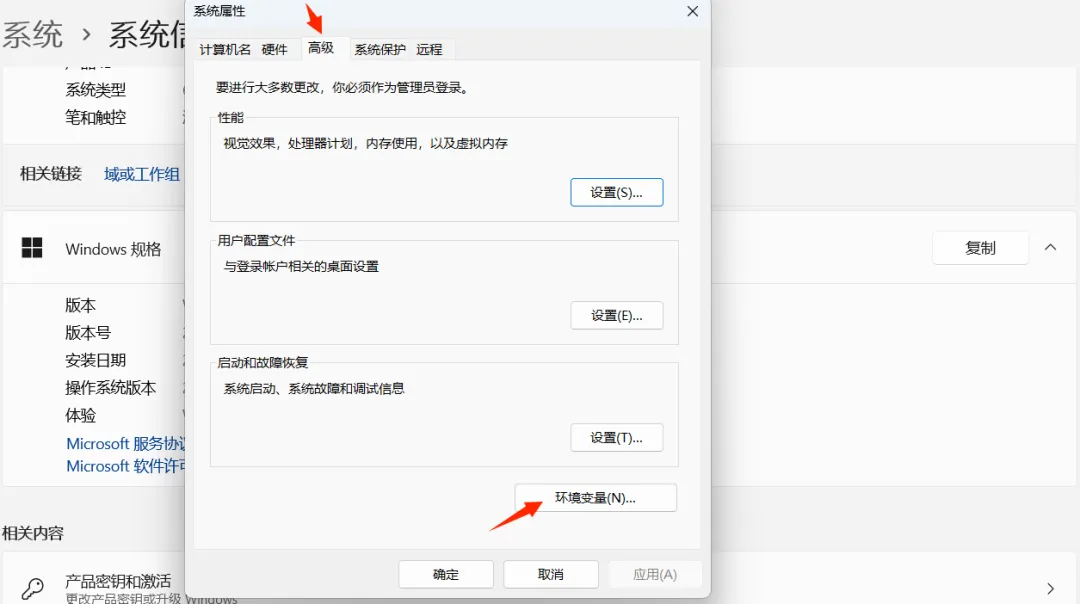Switch to the 系统保护 tab

click(379, 48)
